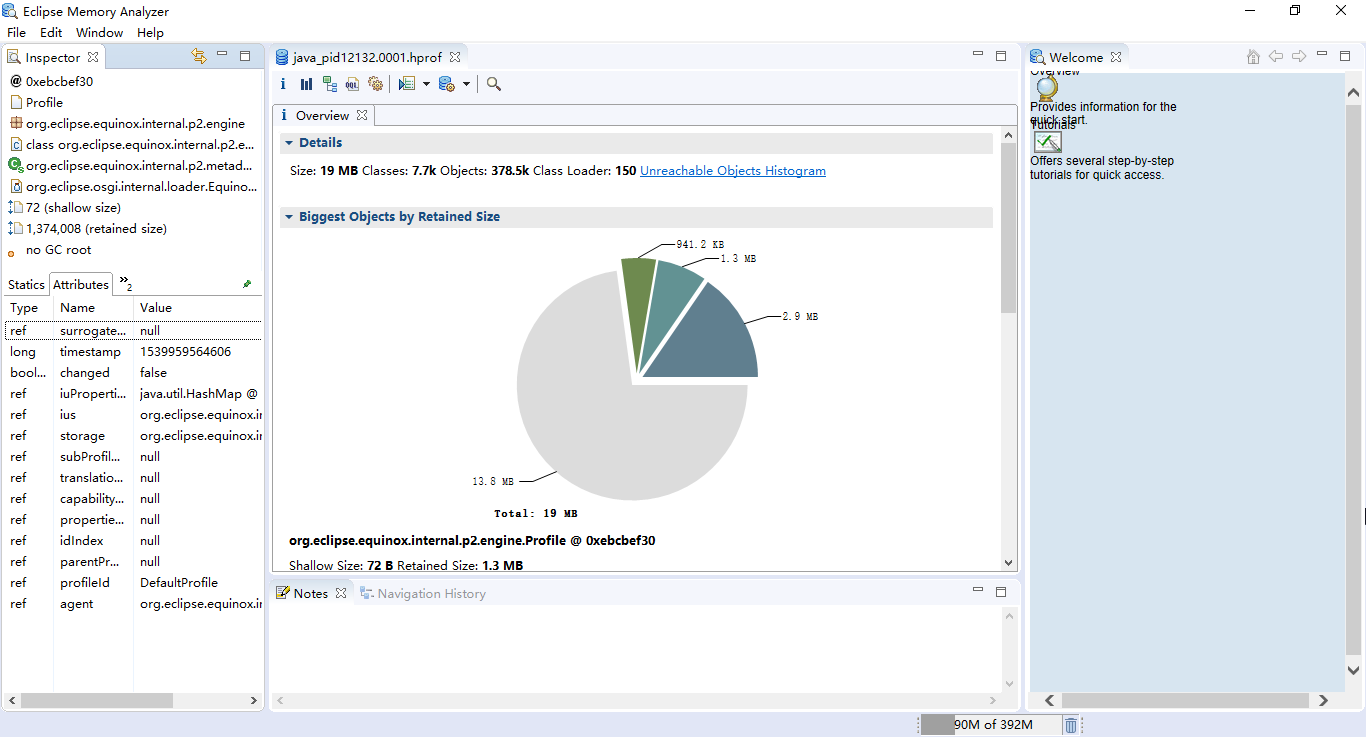Open the Overview globe icon
Image resolution: width=1366 pixels, height=737 pixels.
pos(1047,88)
